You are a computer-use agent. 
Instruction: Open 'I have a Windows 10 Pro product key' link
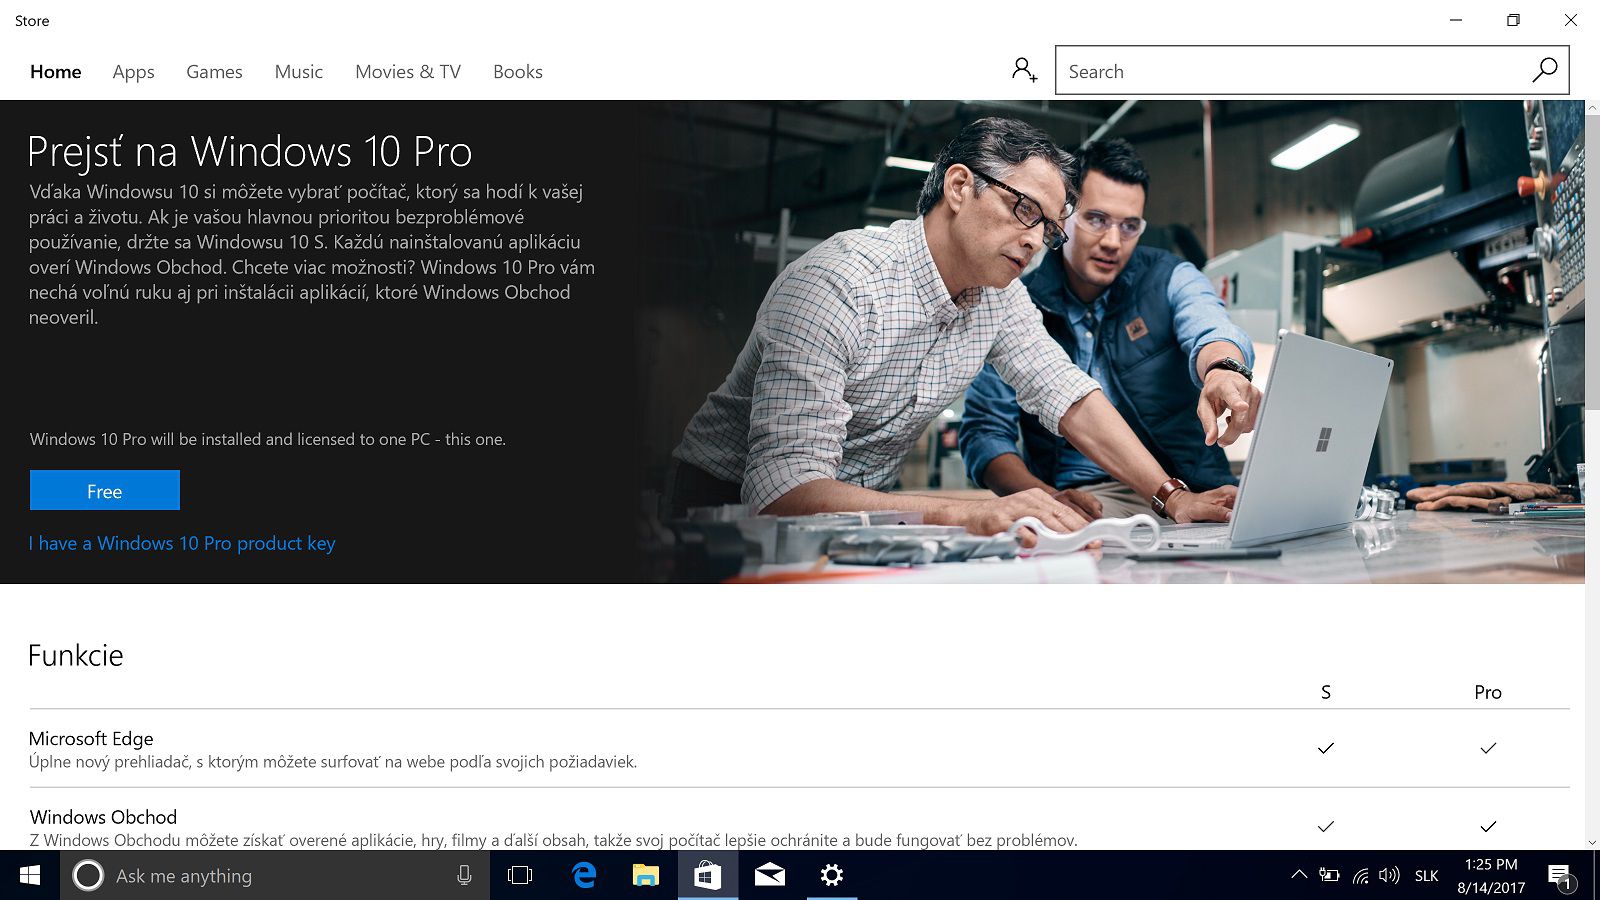182,543
